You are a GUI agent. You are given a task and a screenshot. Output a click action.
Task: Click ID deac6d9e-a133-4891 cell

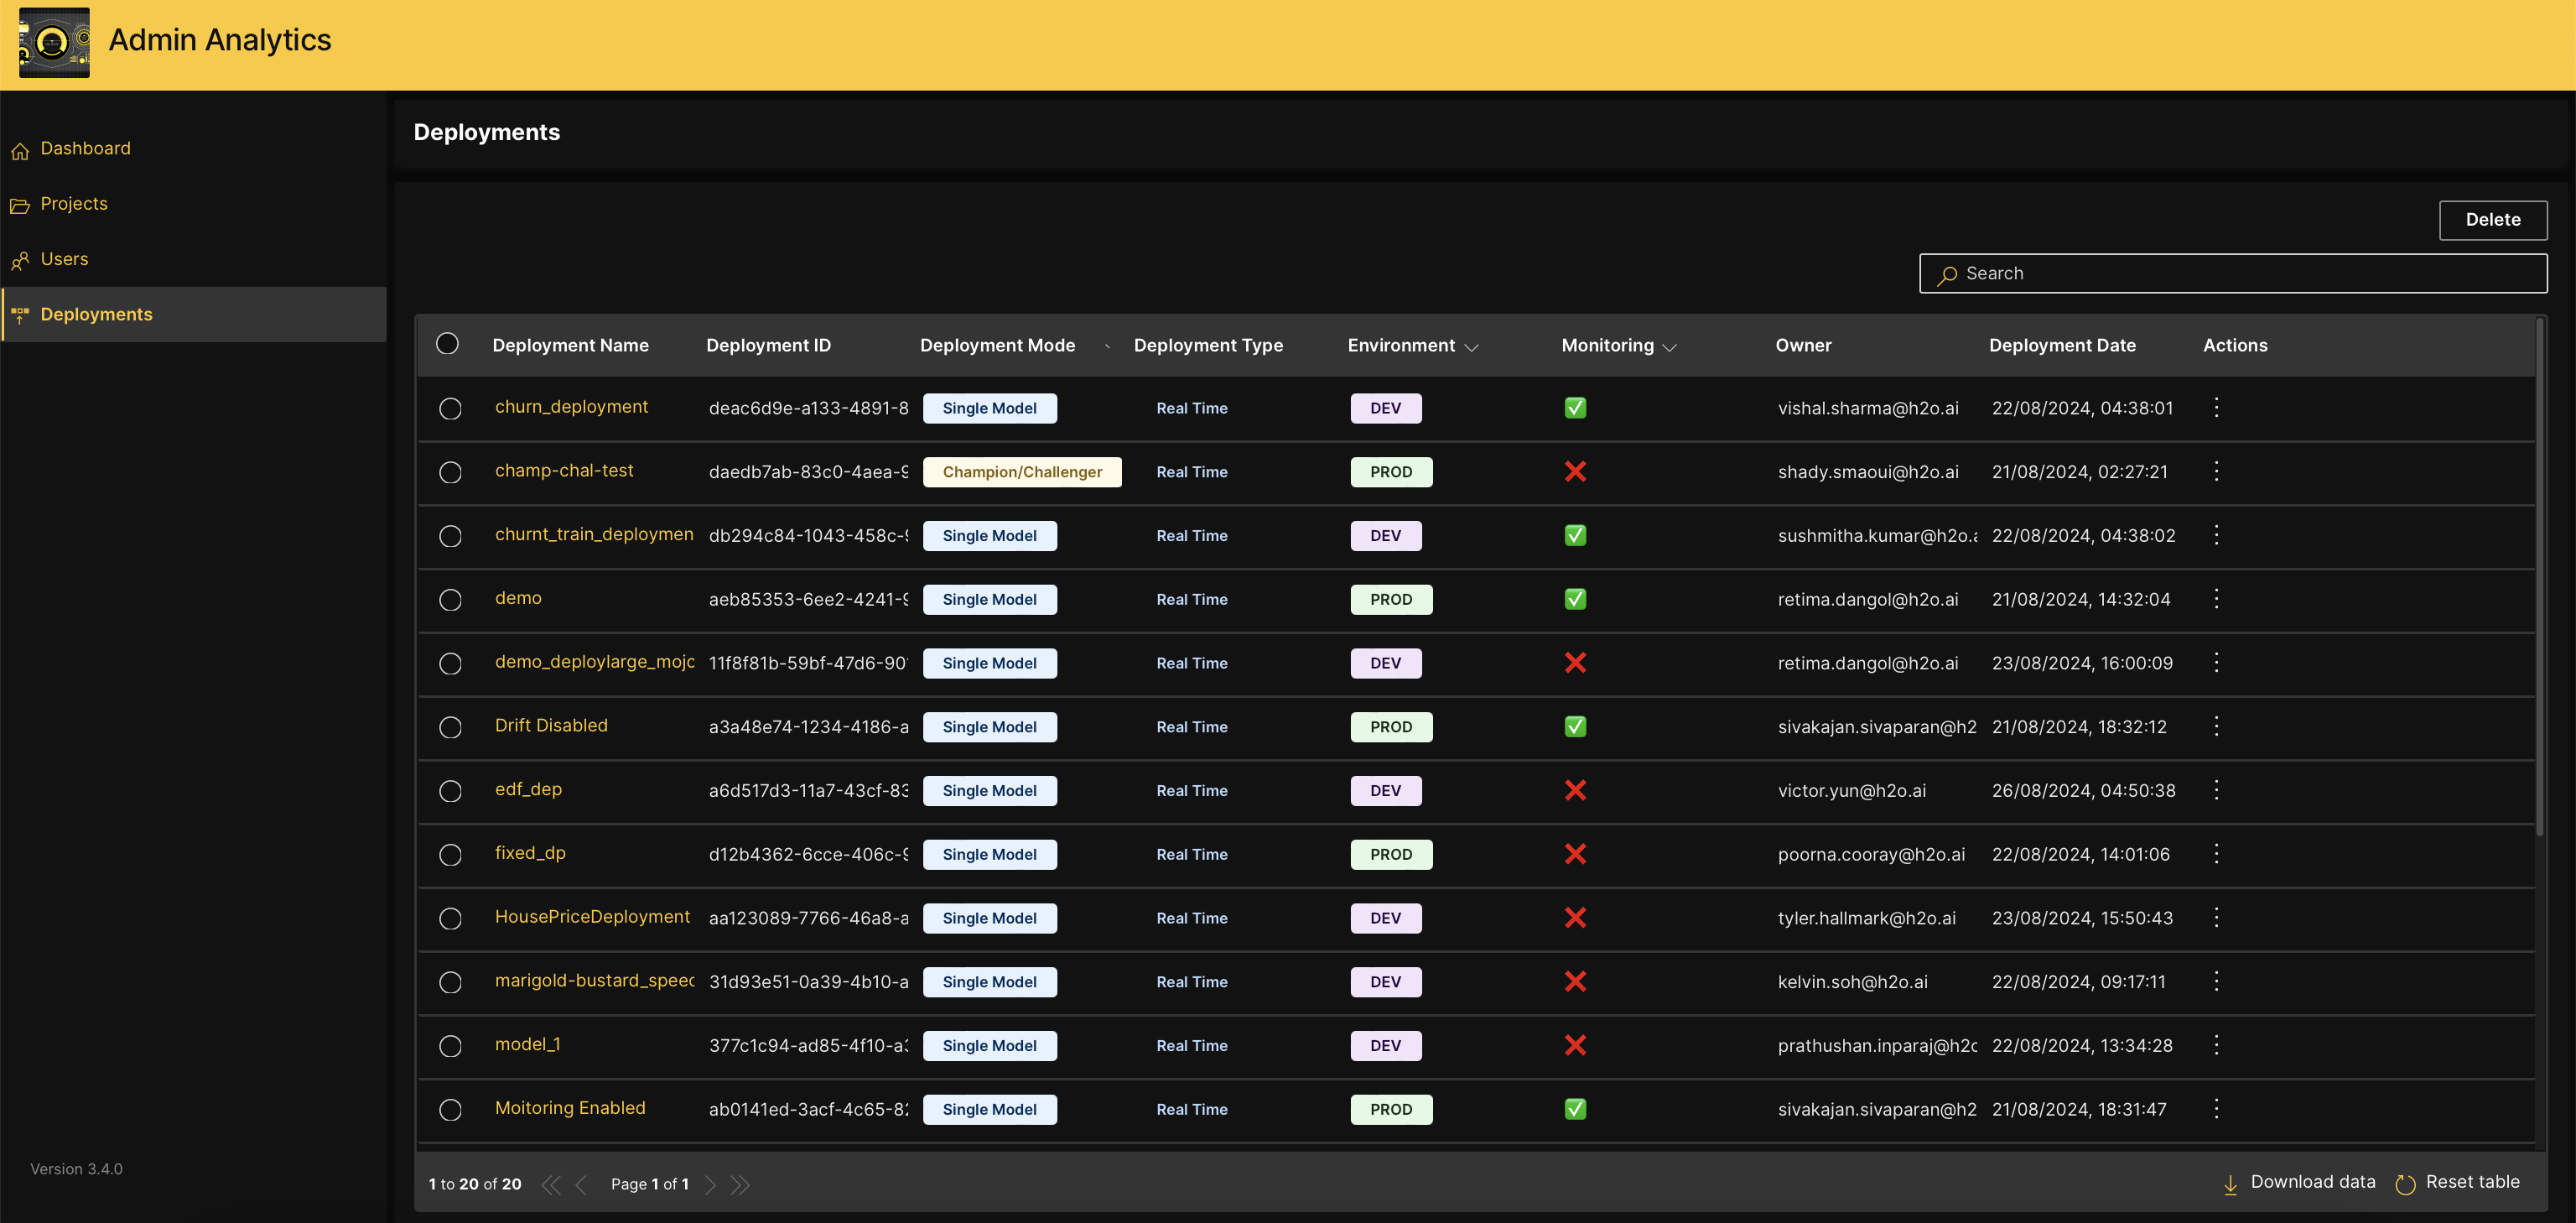pyautogui.click(x=808, y=408)
